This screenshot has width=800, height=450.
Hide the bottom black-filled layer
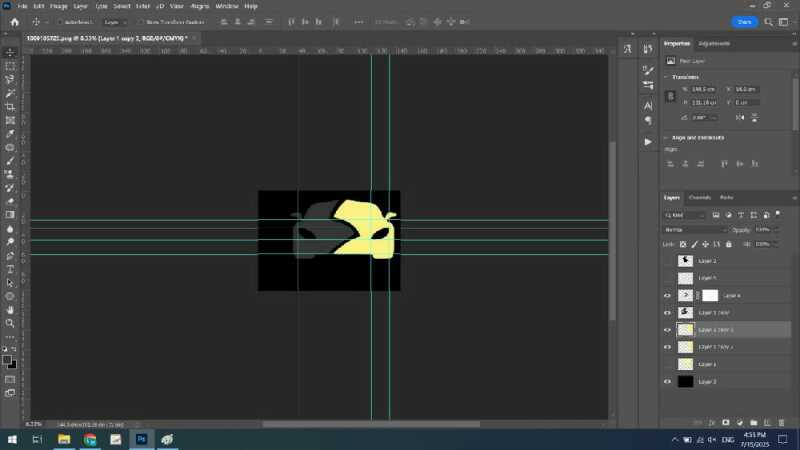(667, 382)
